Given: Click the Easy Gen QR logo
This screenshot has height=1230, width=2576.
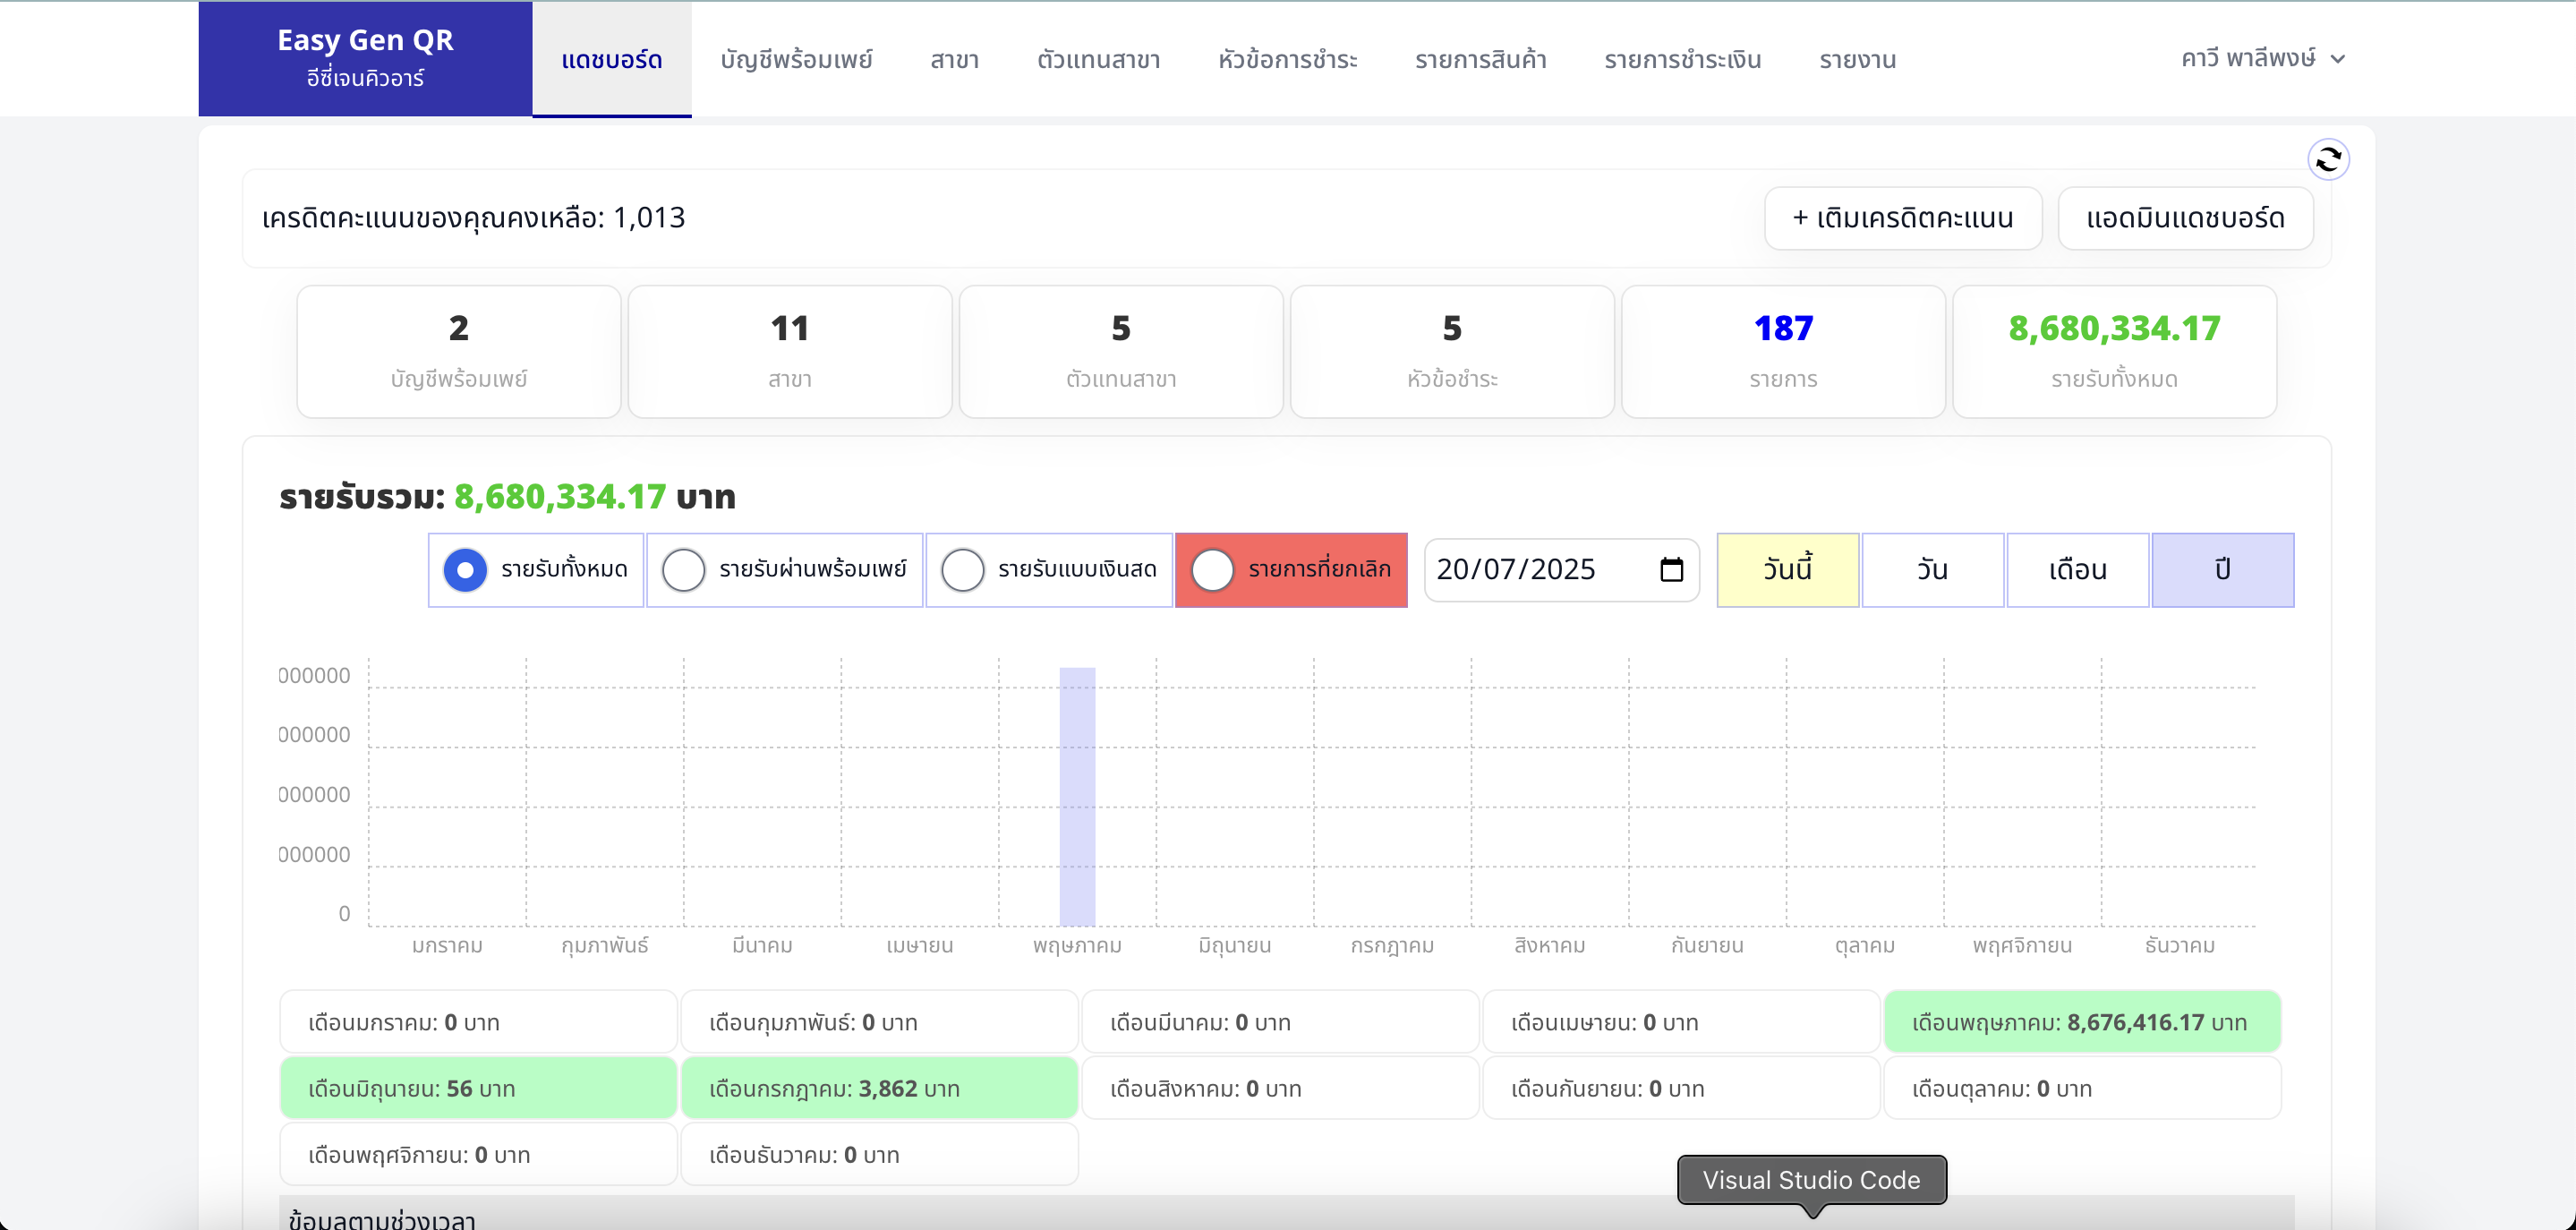Looking at the screenshot, I should coord(365,58).
